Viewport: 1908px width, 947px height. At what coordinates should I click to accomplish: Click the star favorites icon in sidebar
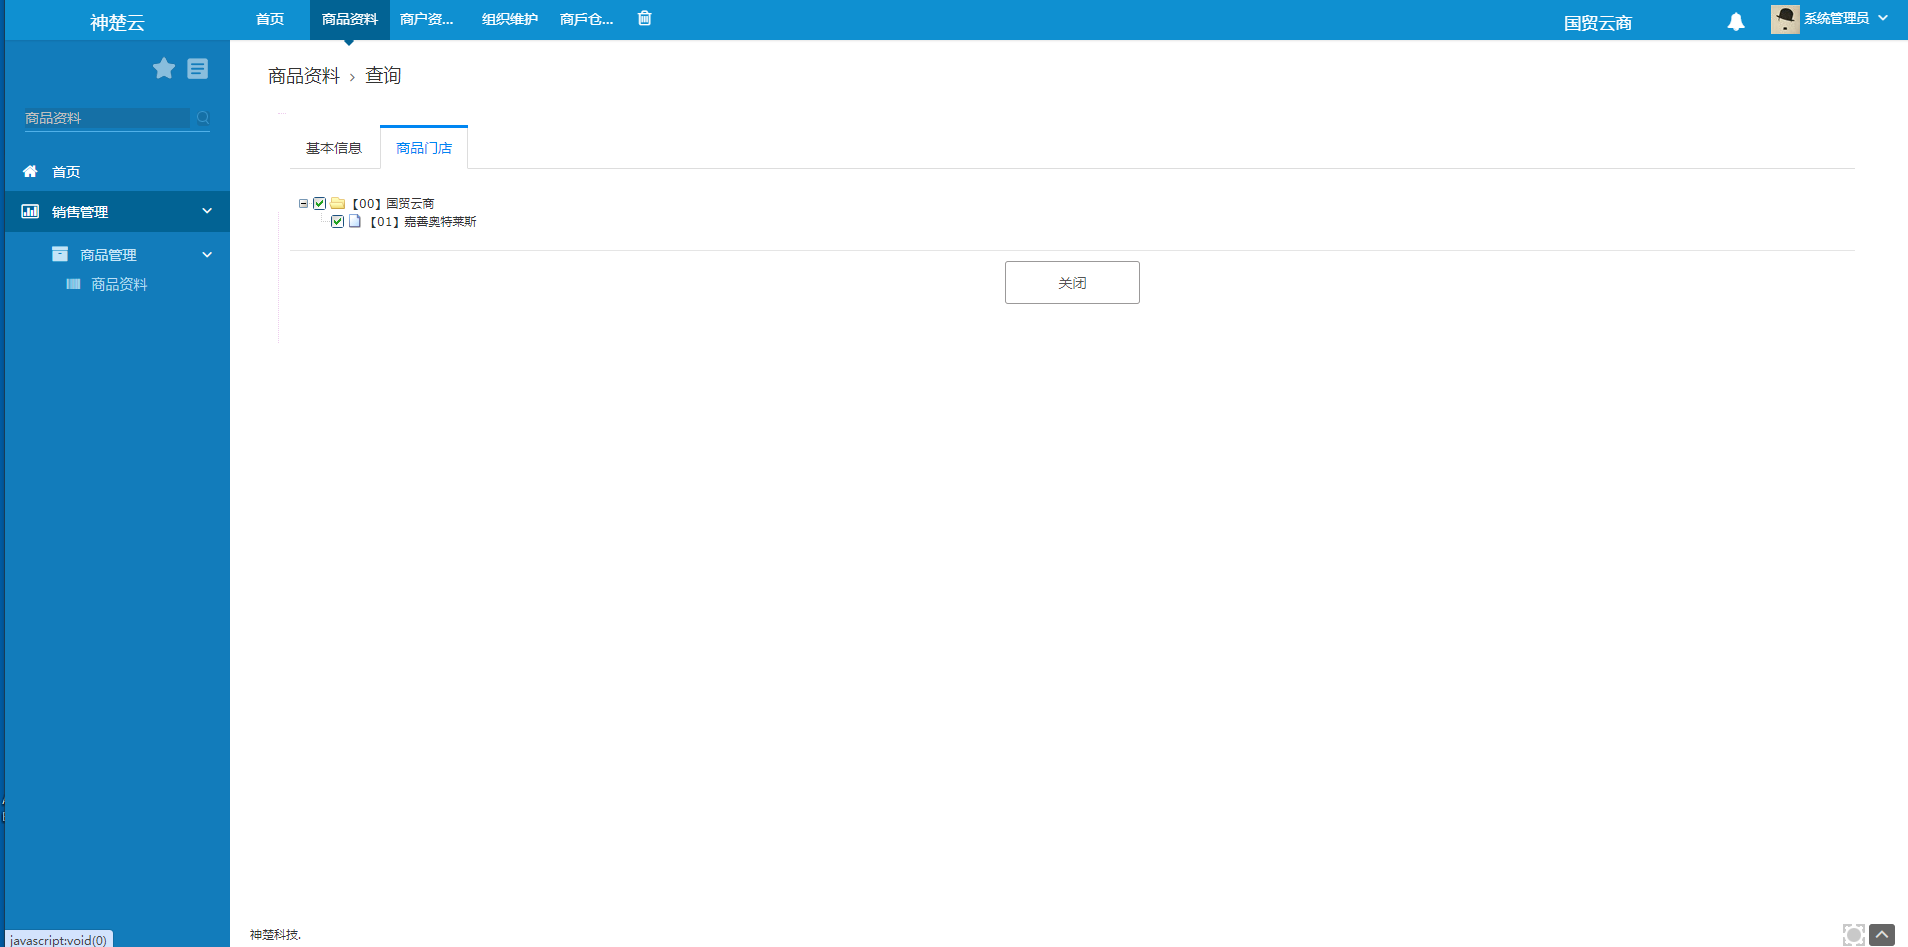[164, 68]
